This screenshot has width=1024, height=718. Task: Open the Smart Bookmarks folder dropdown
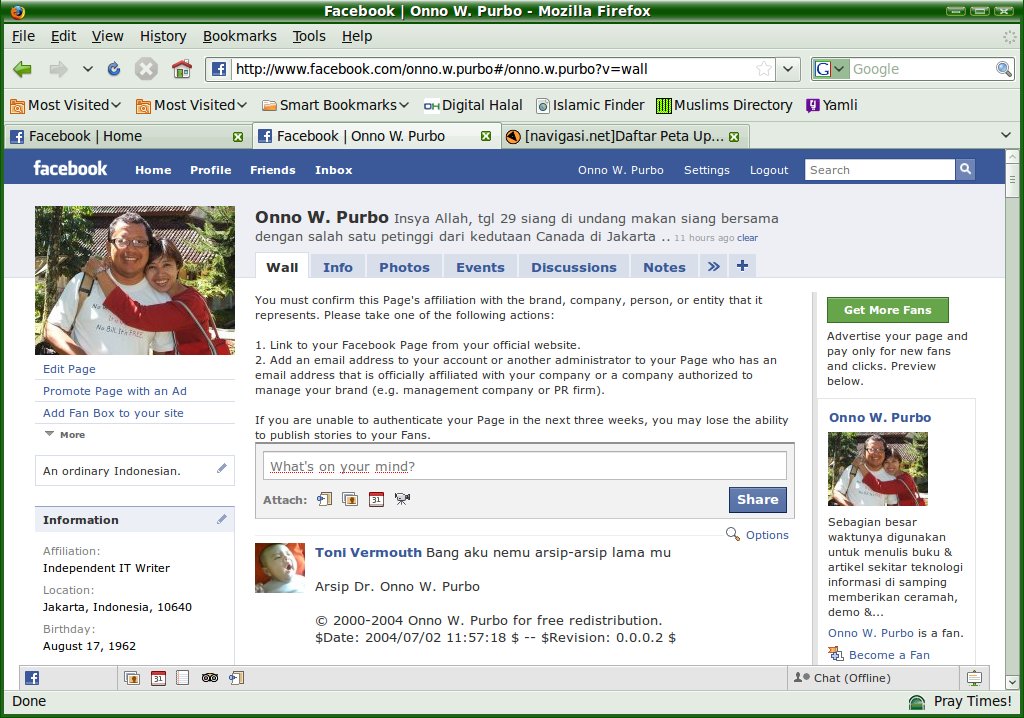point(336,105)
